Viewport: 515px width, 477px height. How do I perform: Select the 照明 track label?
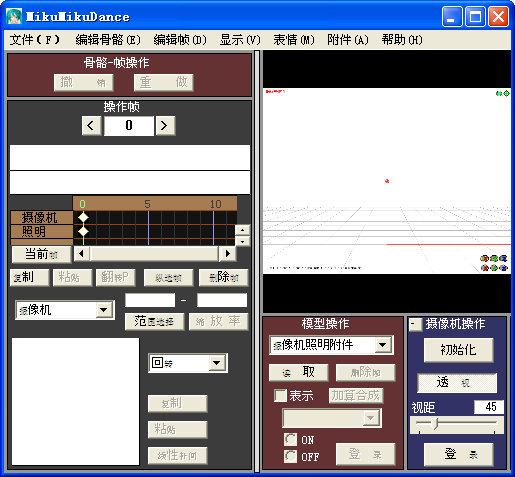click(x=42, y=231)
